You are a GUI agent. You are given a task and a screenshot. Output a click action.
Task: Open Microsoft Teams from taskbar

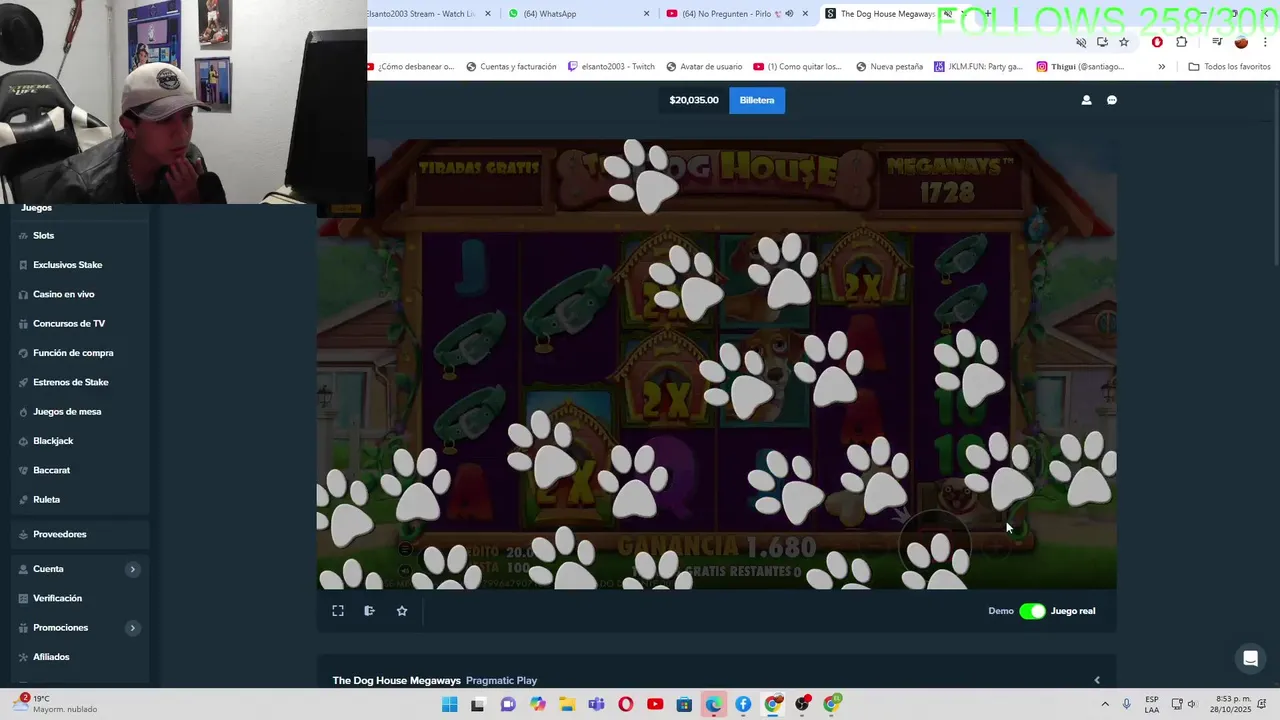[597, 705]
